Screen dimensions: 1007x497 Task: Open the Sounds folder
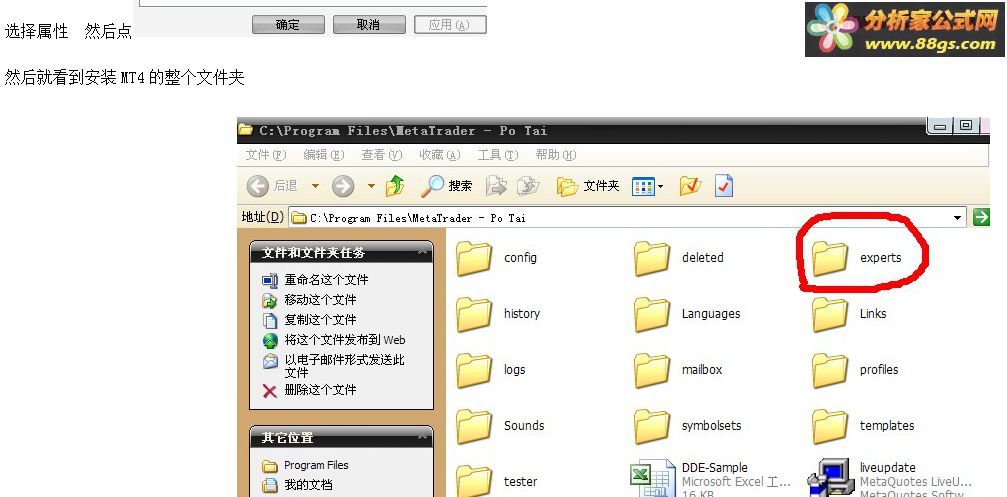(x=500, y=426)
